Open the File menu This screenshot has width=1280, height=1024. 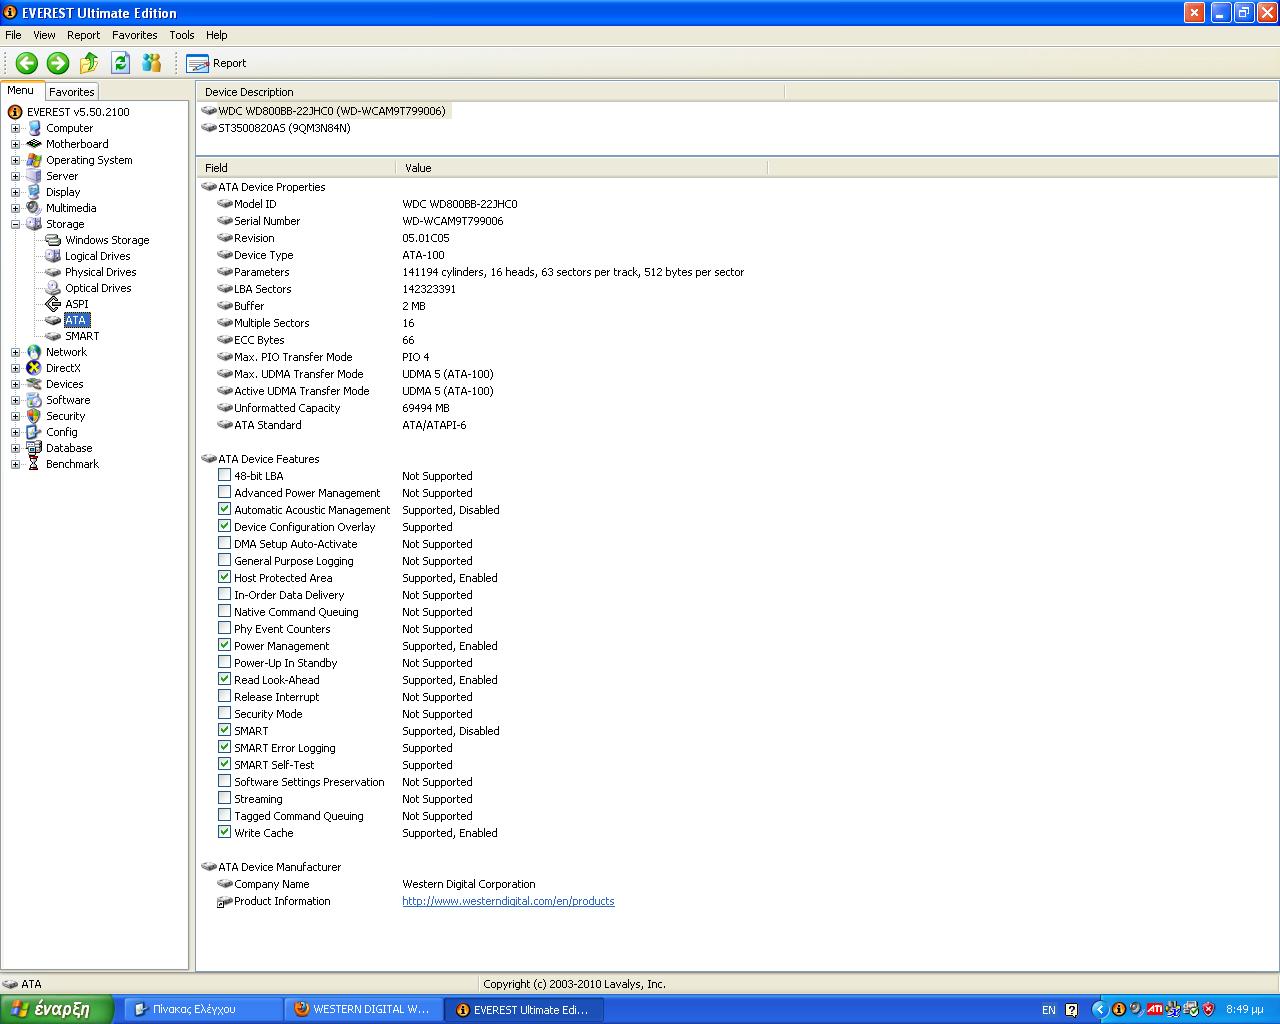(x=13, y=35)
